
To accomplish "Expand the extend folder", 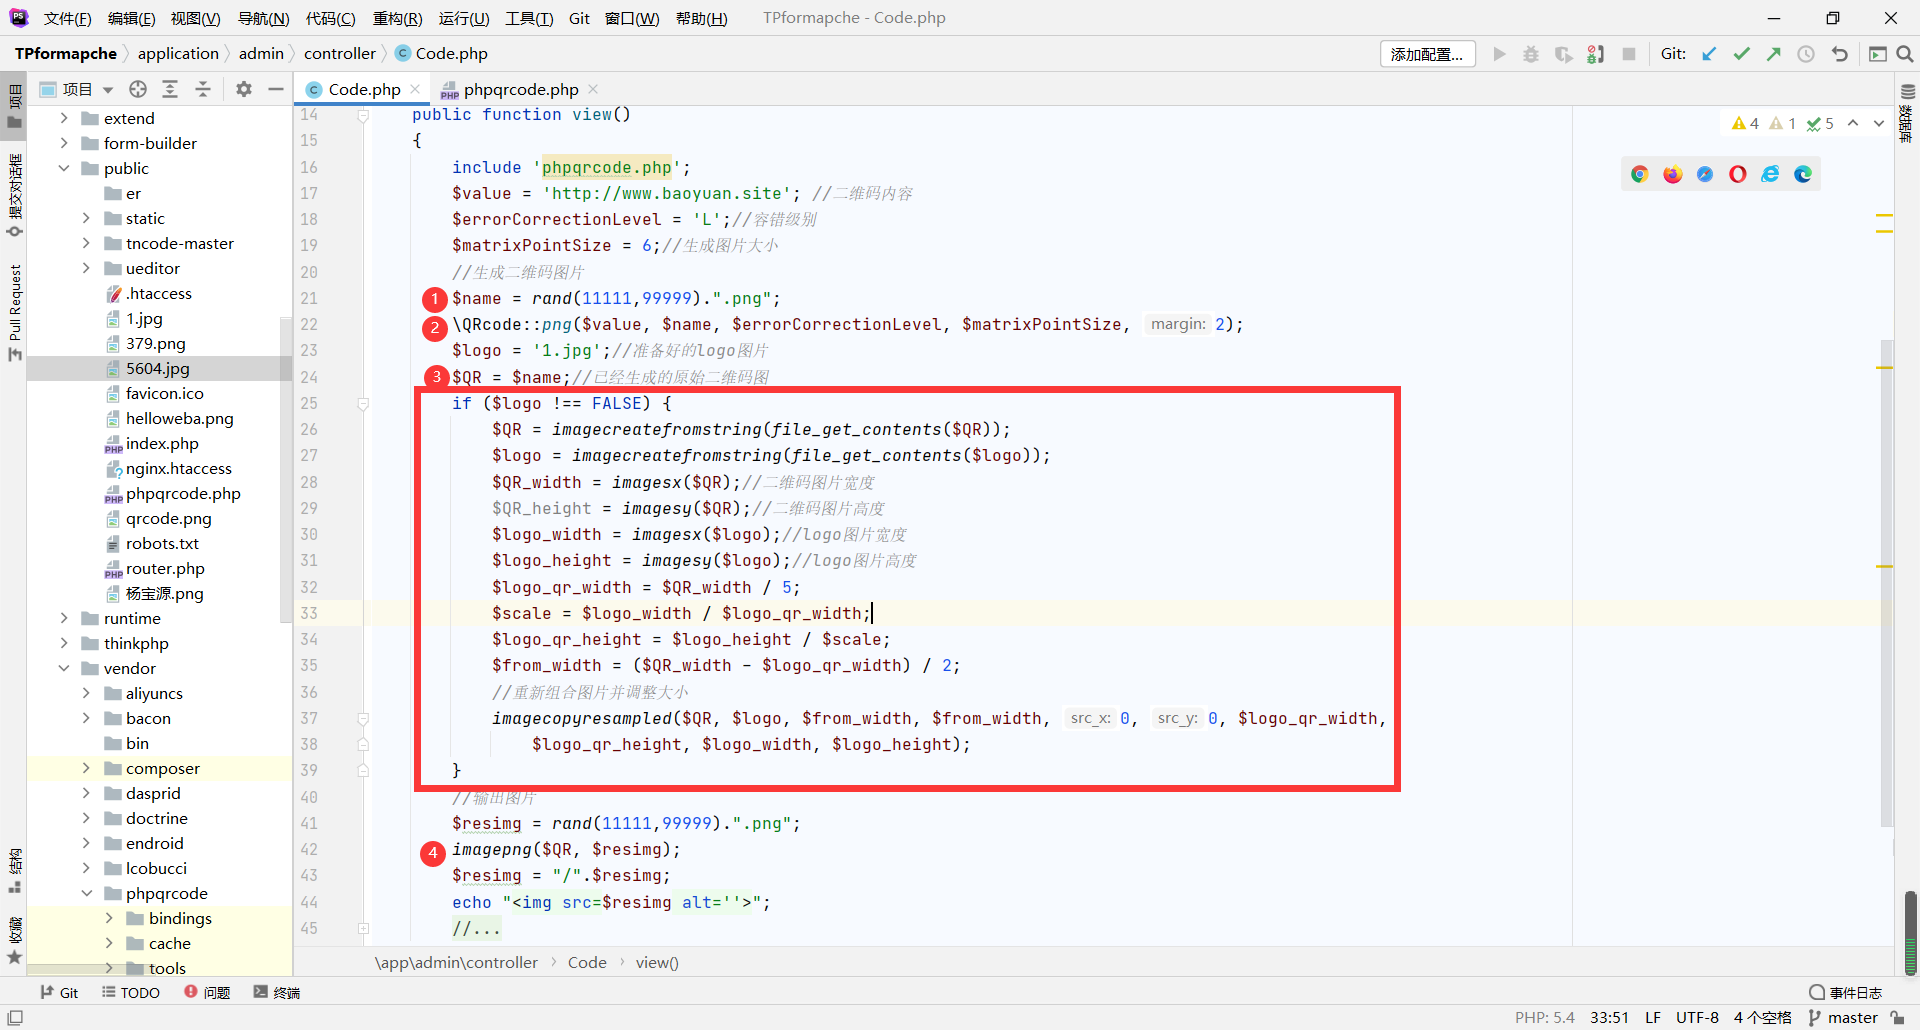I will 64,118.
